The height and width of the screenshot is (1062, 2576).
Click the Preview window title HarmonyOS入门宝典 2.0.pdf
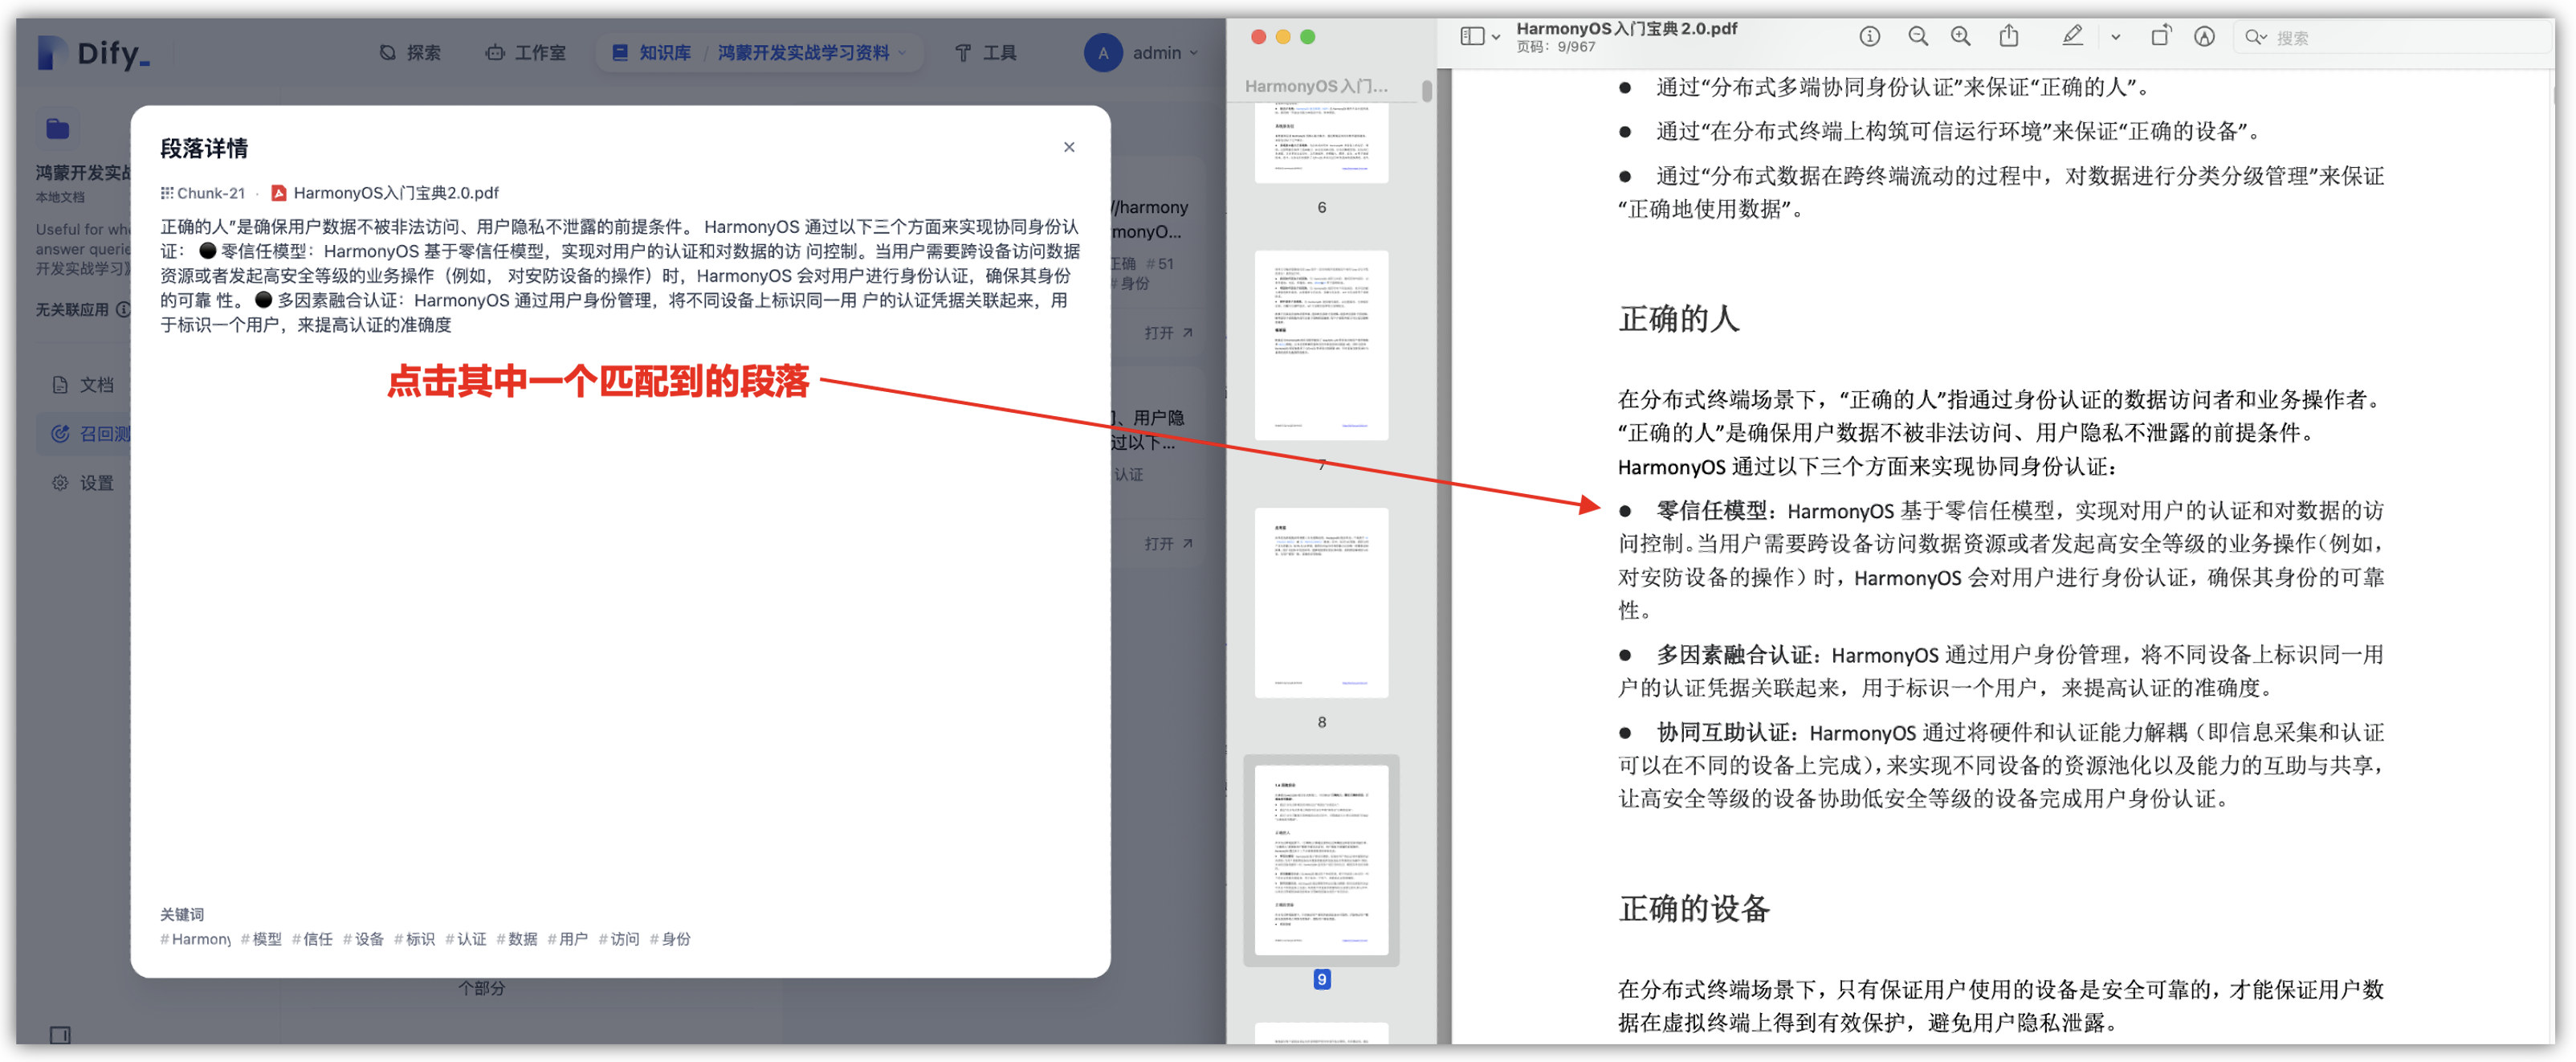click(x=1626, y=28)
